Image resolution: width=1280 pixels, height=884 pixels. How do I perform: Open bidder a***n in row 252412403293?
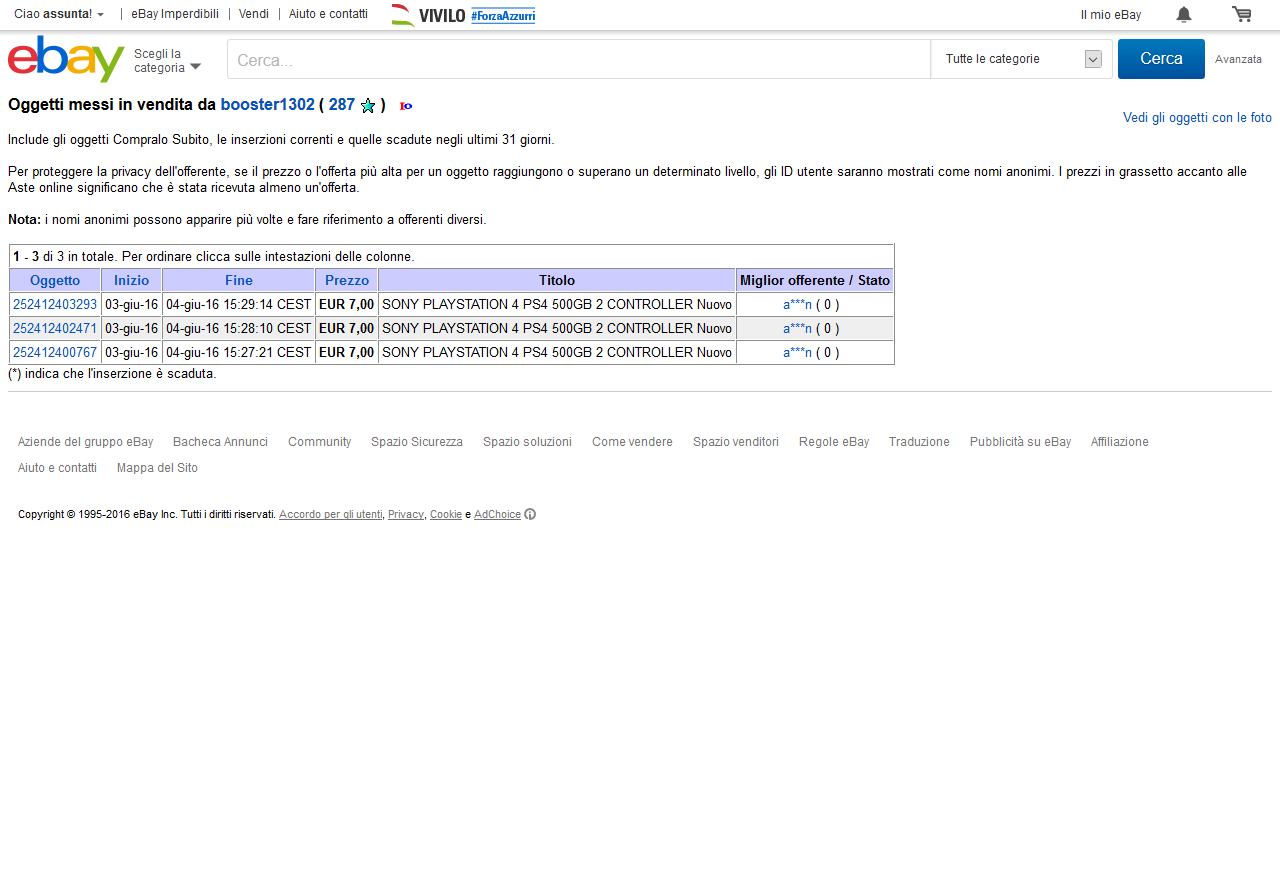797,305
